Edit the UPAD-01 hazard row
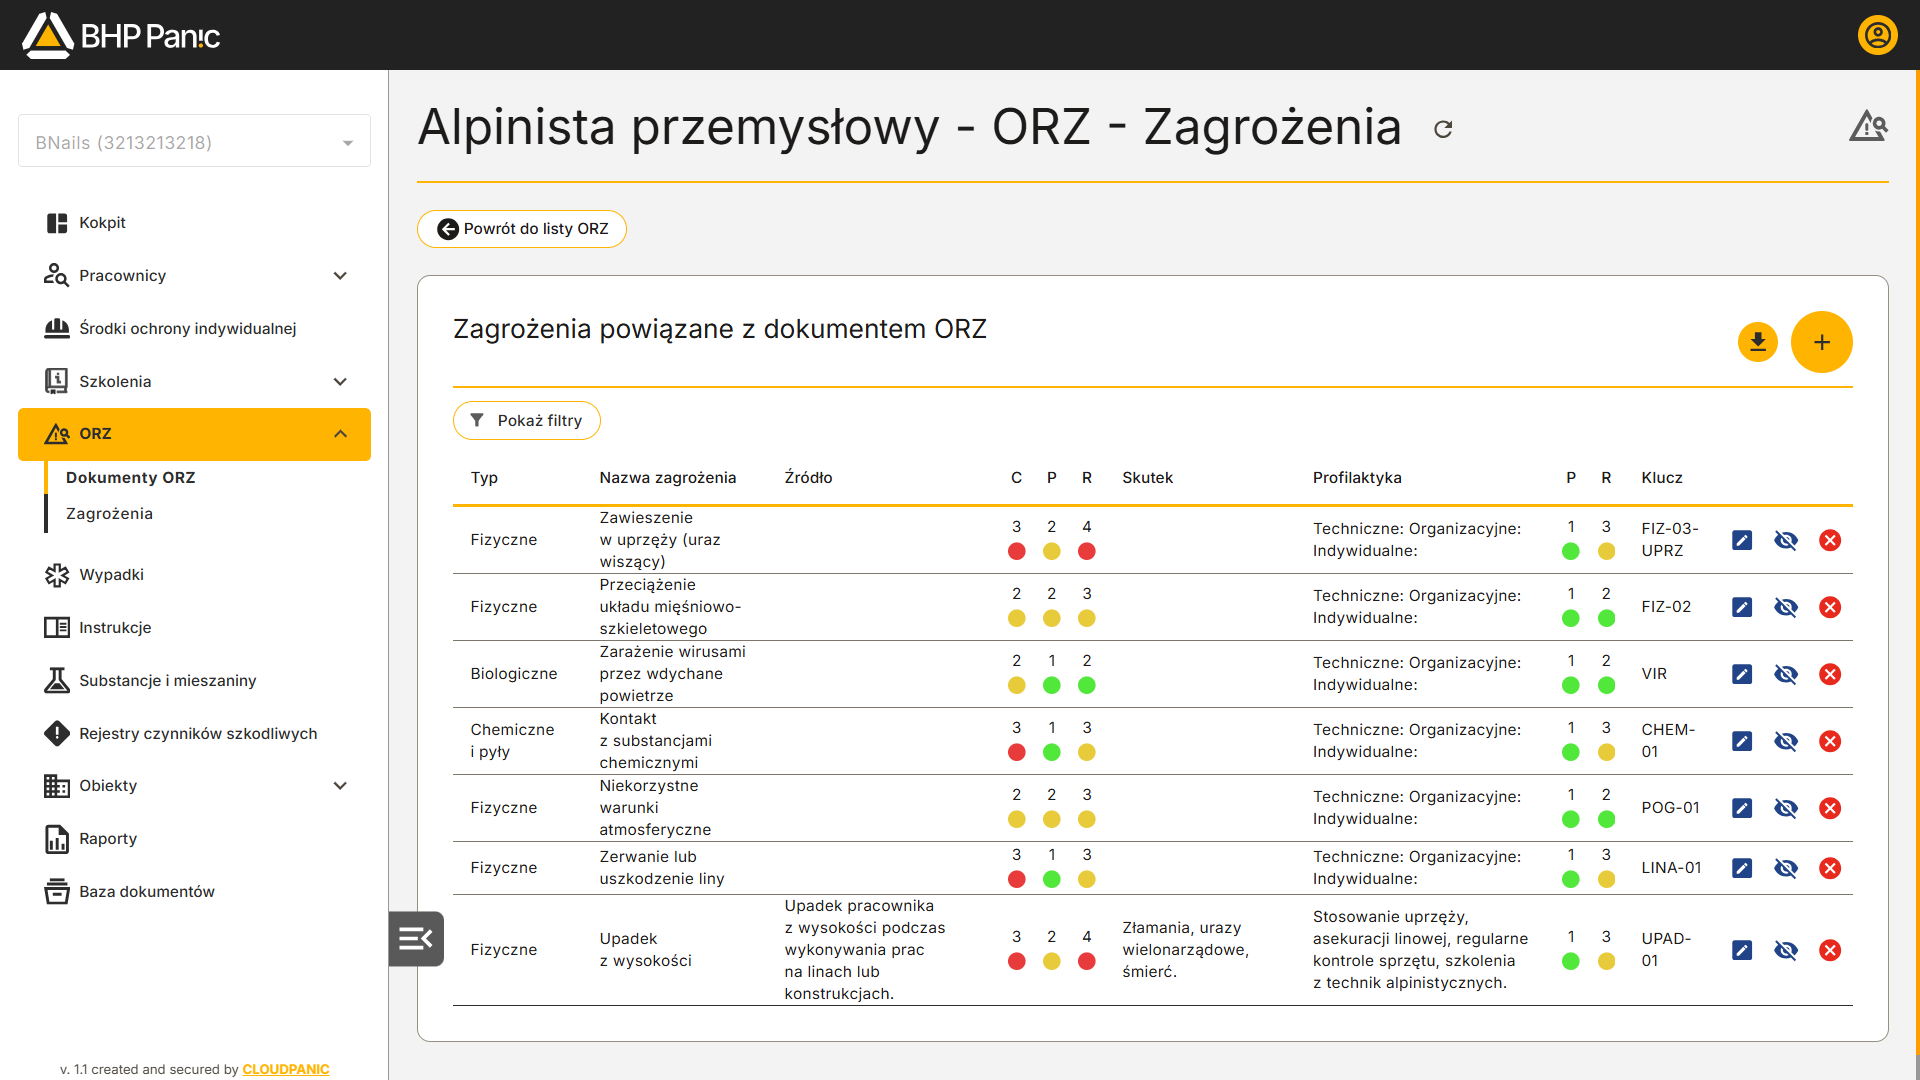The height and width of the screenshot is (1080, 1920). tap(1741, 950)
